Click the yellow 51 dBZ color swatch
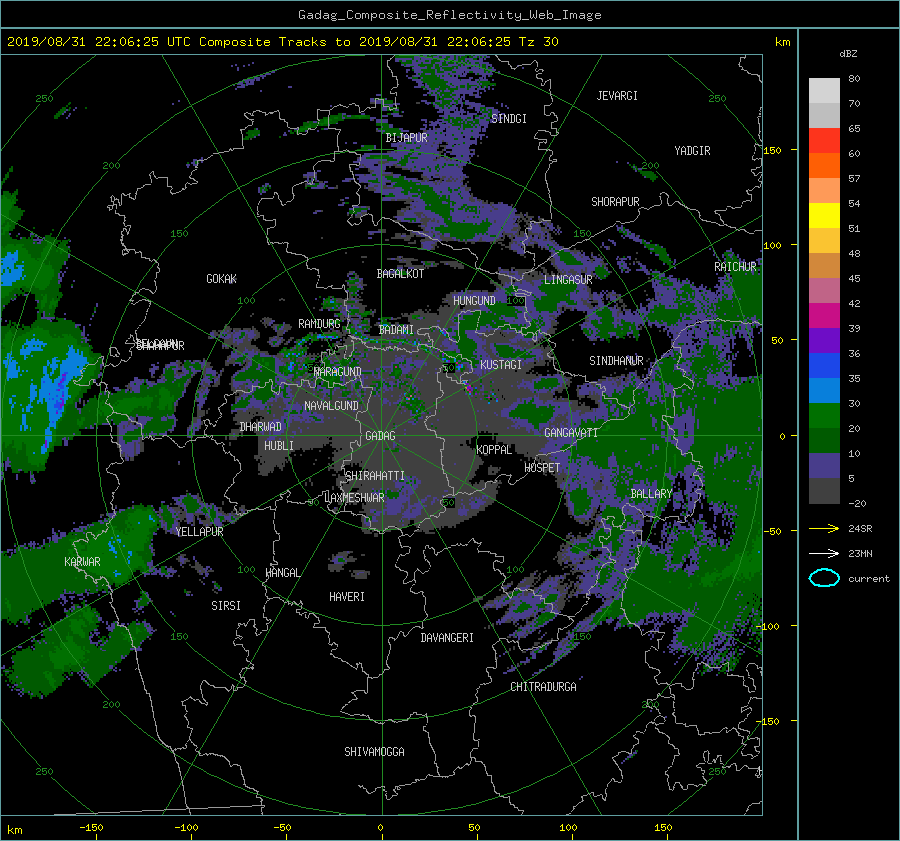This screenshot has width=900, height=841. click(x=824, y=215)
